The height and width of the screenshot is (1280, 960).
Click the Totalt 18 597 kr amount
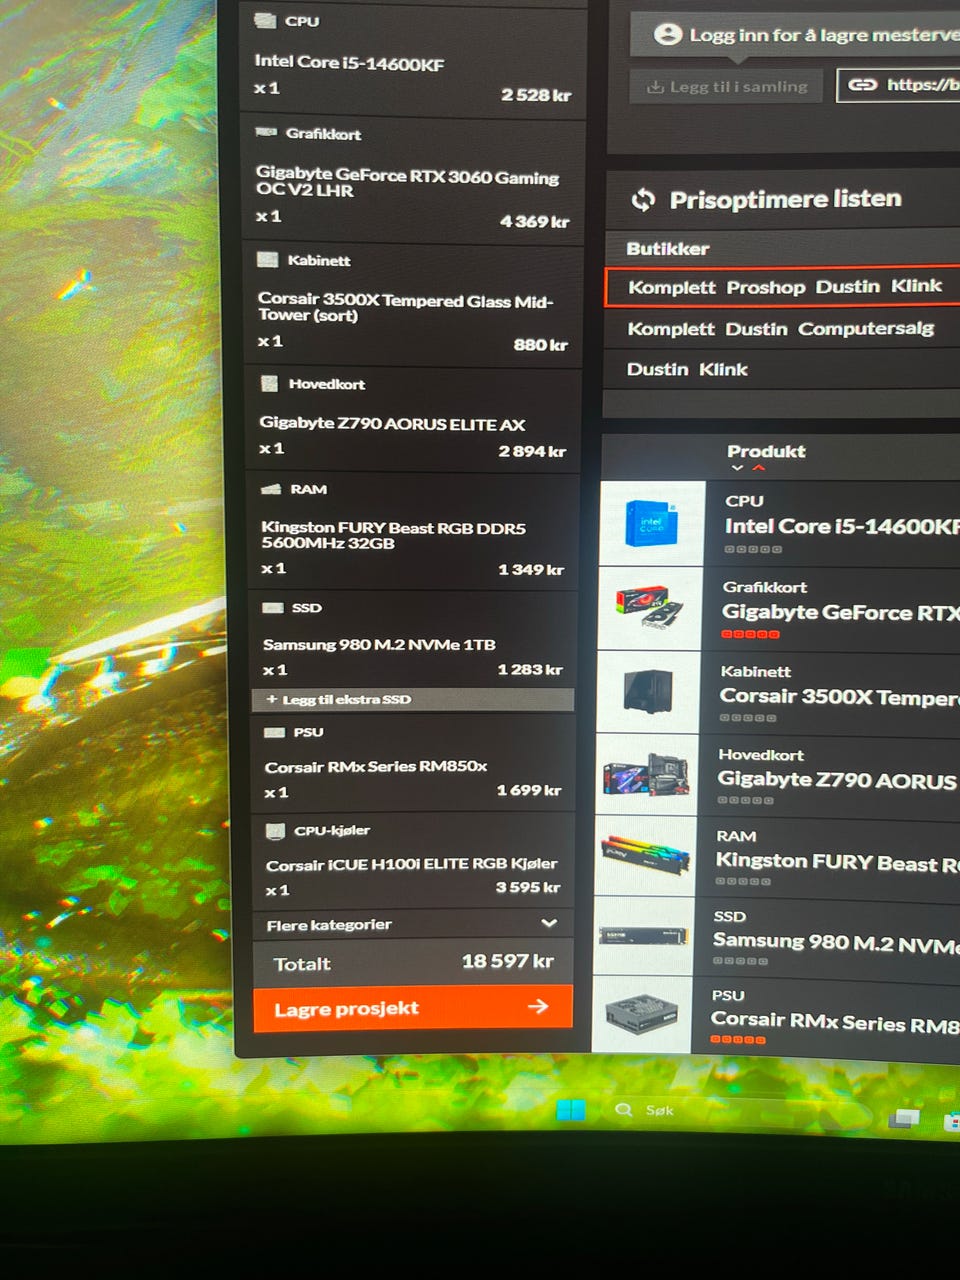pyautogui.click(x=507, y=961)
